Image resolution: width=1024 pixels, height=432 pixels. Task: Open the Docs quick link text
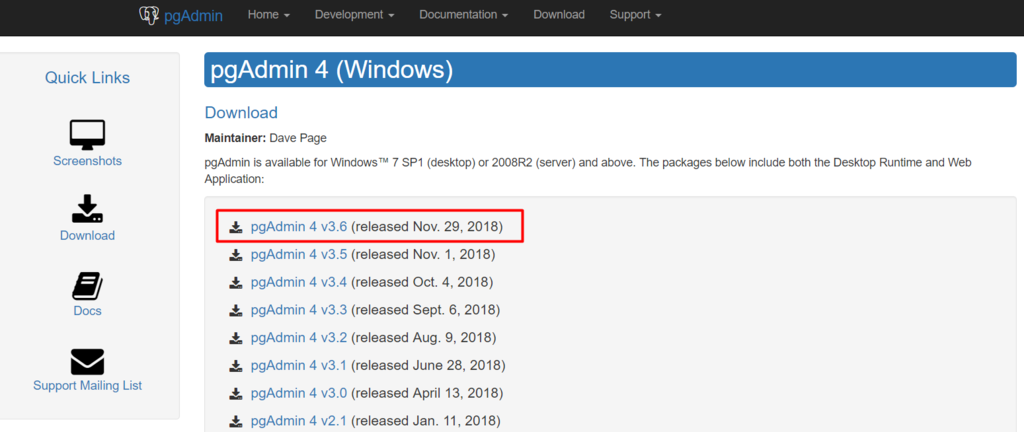88,311
